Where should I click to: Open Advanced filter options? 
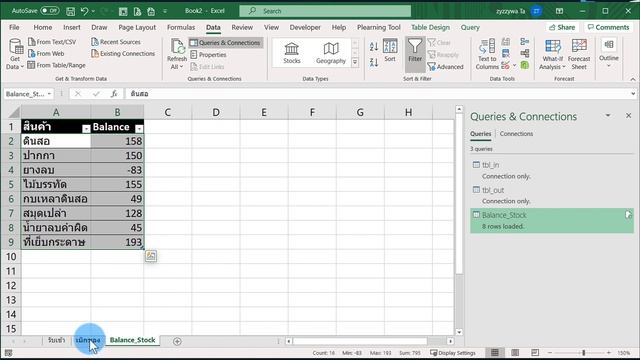445,67
